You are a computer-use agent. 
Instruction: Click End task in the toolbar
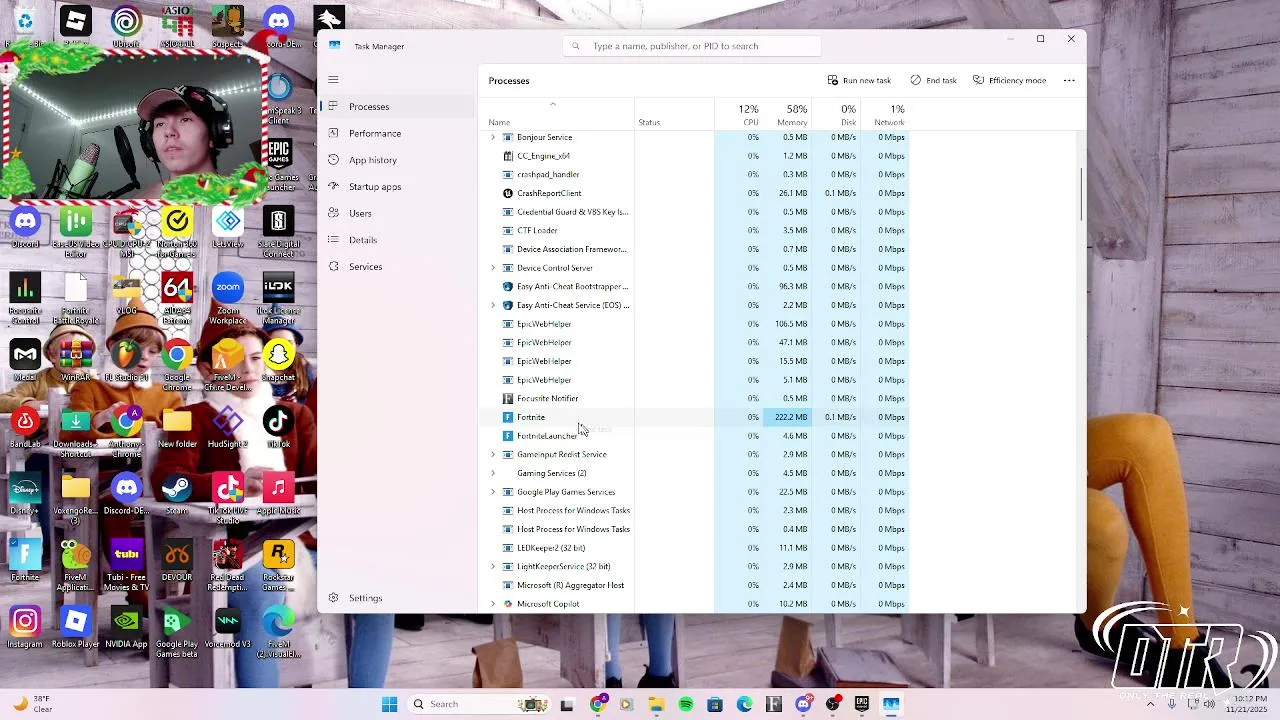[x=934, y=80]
